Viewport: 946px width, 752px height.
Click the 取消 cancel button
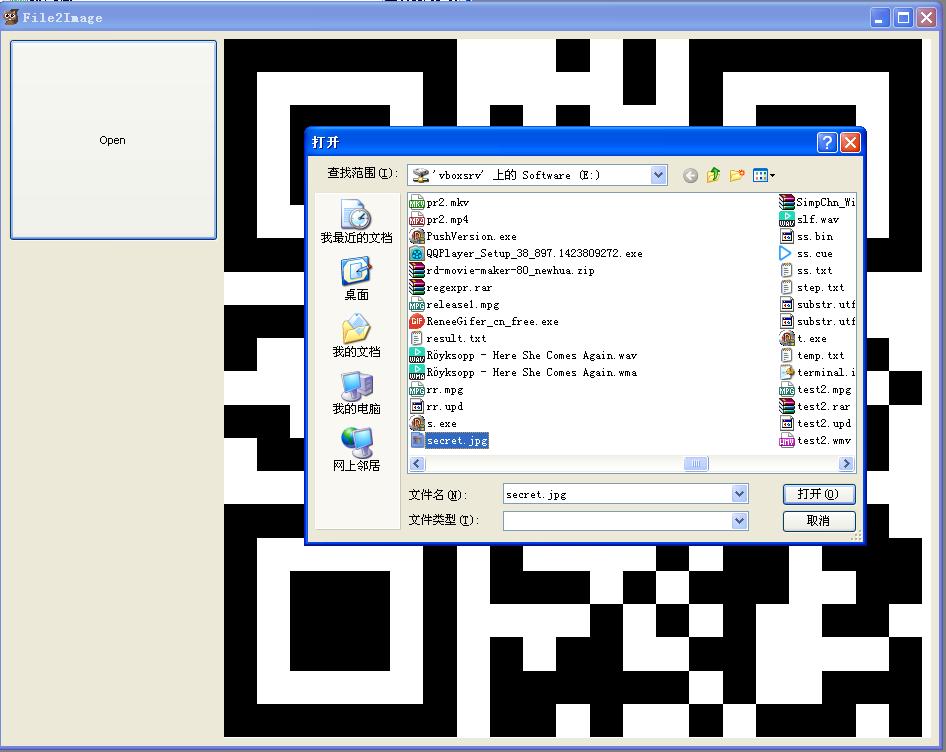coord(819,521)
